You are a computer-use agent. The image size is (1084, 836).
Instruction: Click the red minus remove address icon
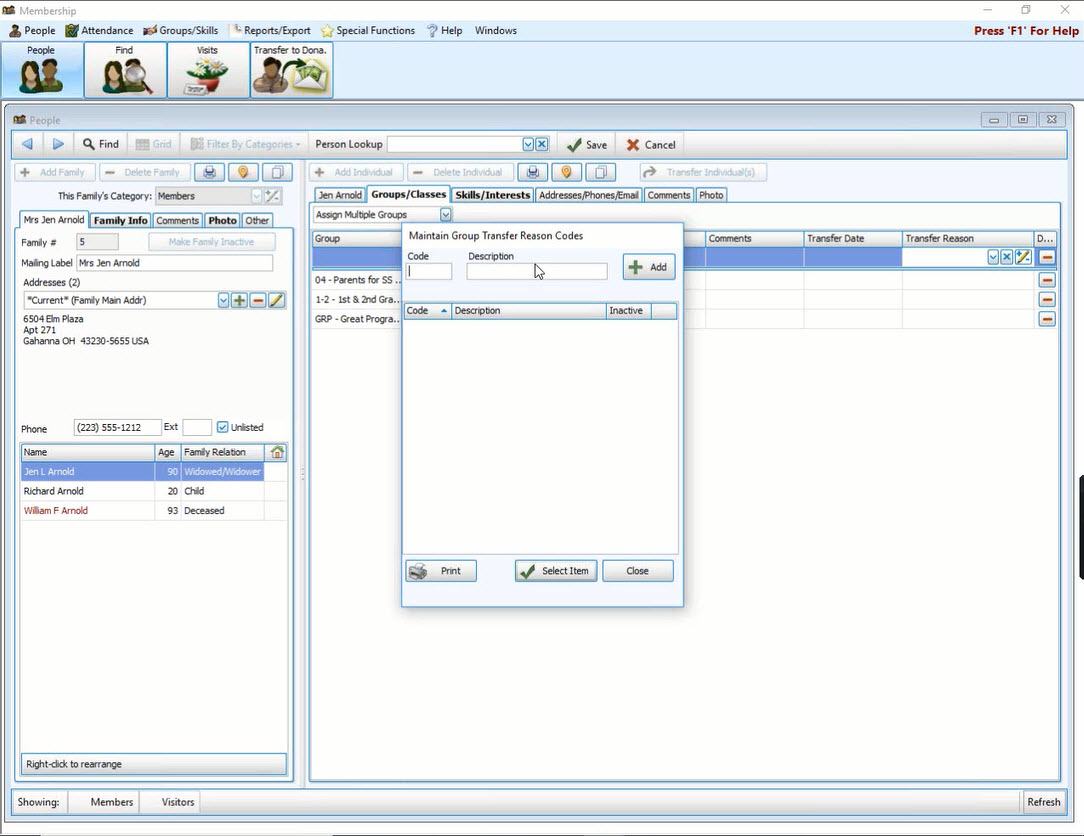(x=258, y=300)
